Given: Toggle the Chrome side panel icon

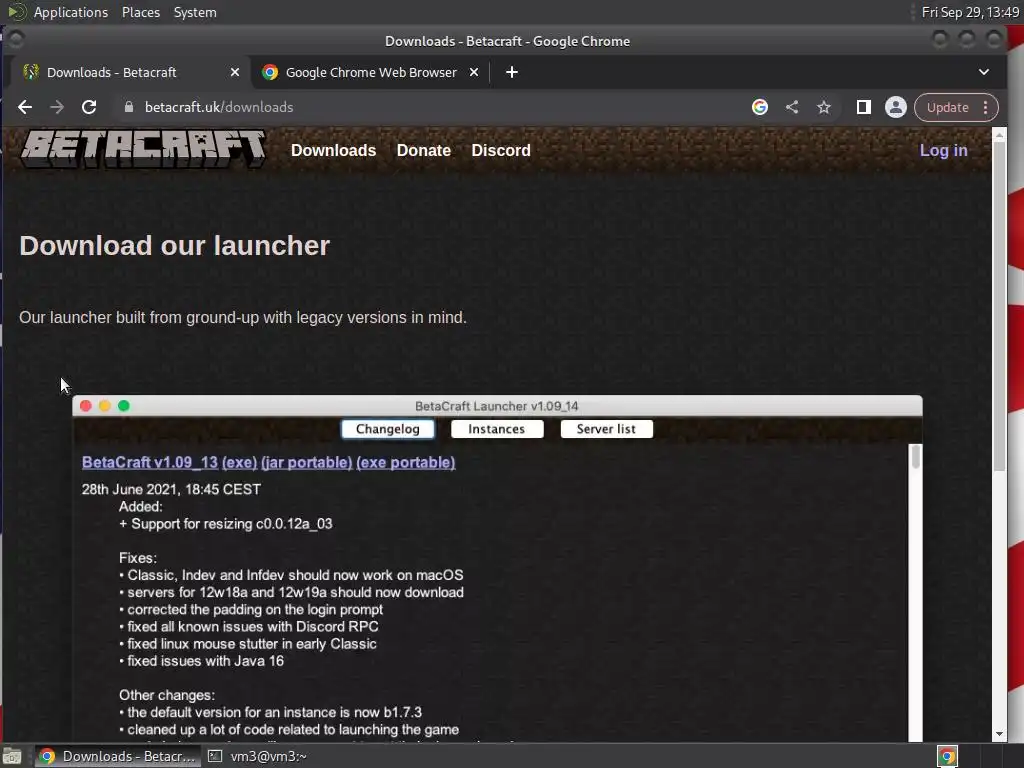Looking at the screenshot, I should (x=863, y=107).
